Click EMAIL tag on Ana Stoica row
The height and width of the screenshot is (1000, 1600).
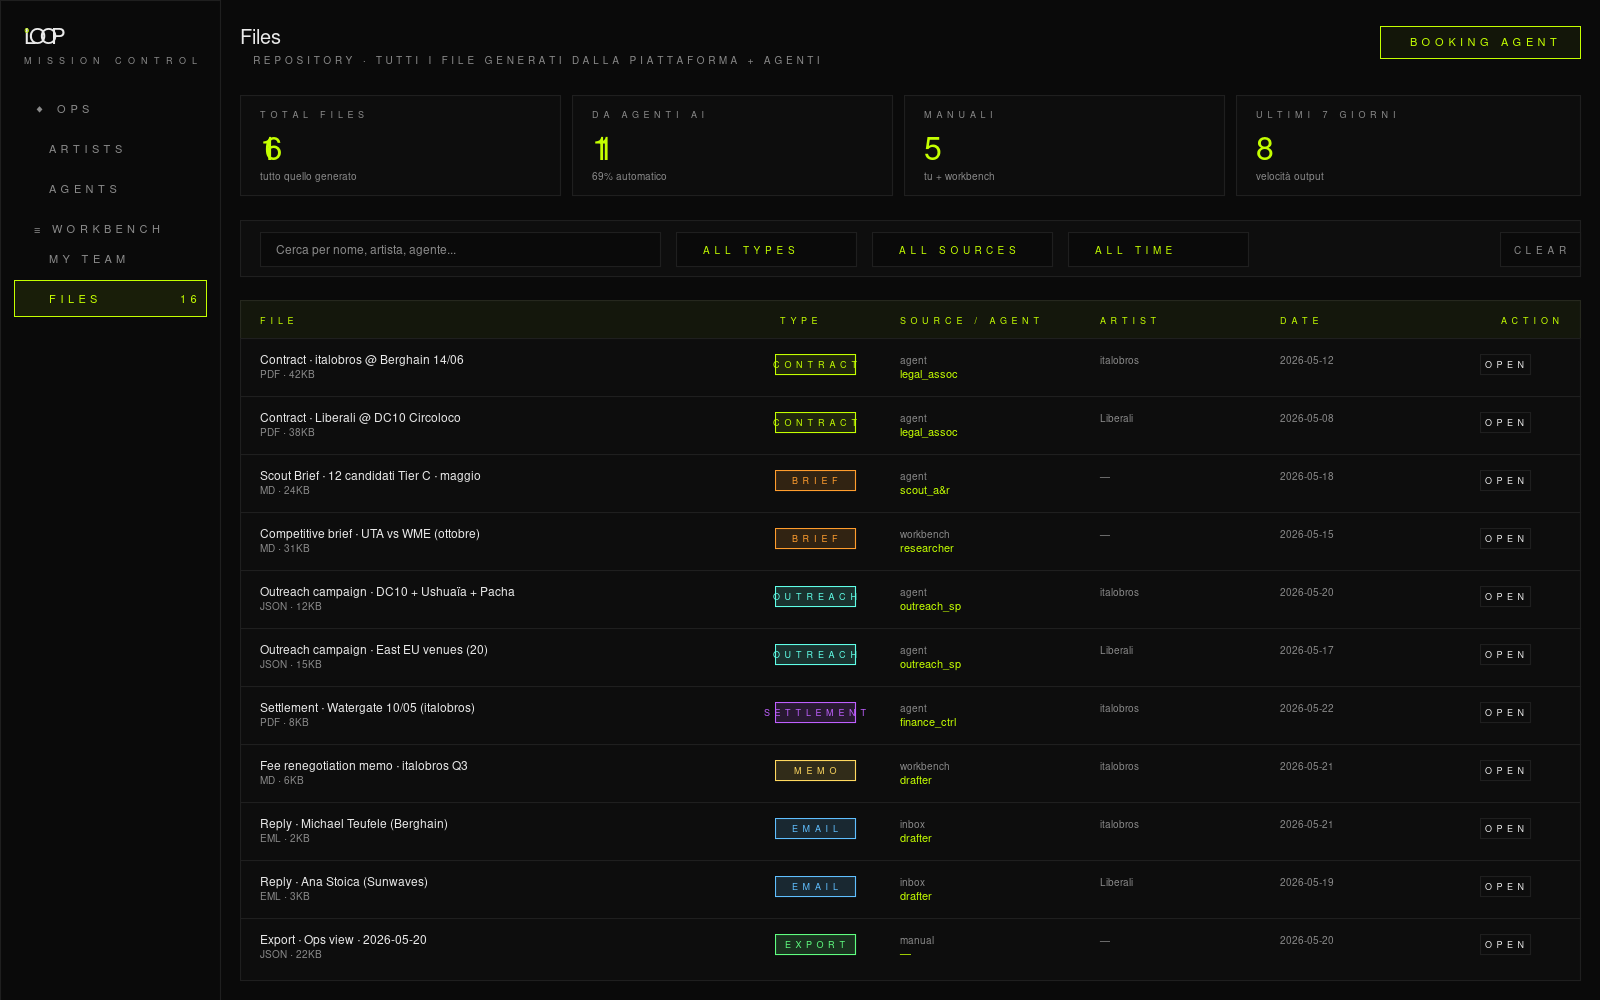tap(815, 887)
